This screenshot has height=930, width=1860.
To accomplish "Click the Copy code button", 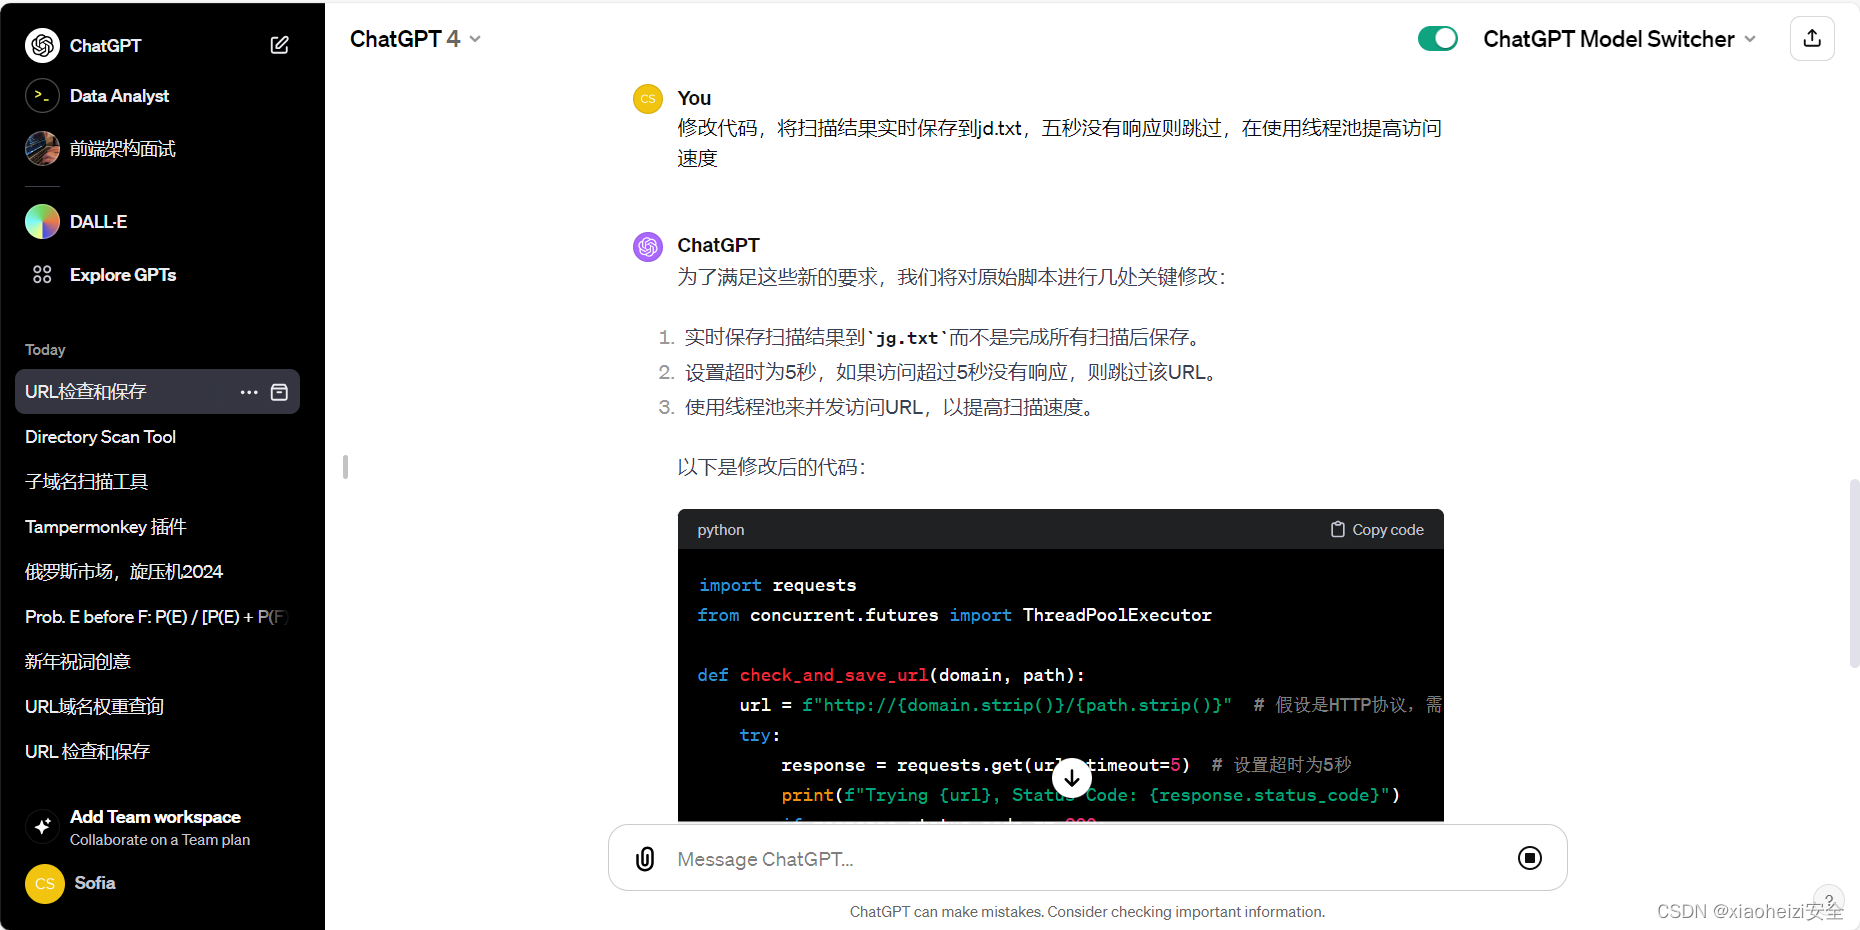I will click(x=1377, y=530).
